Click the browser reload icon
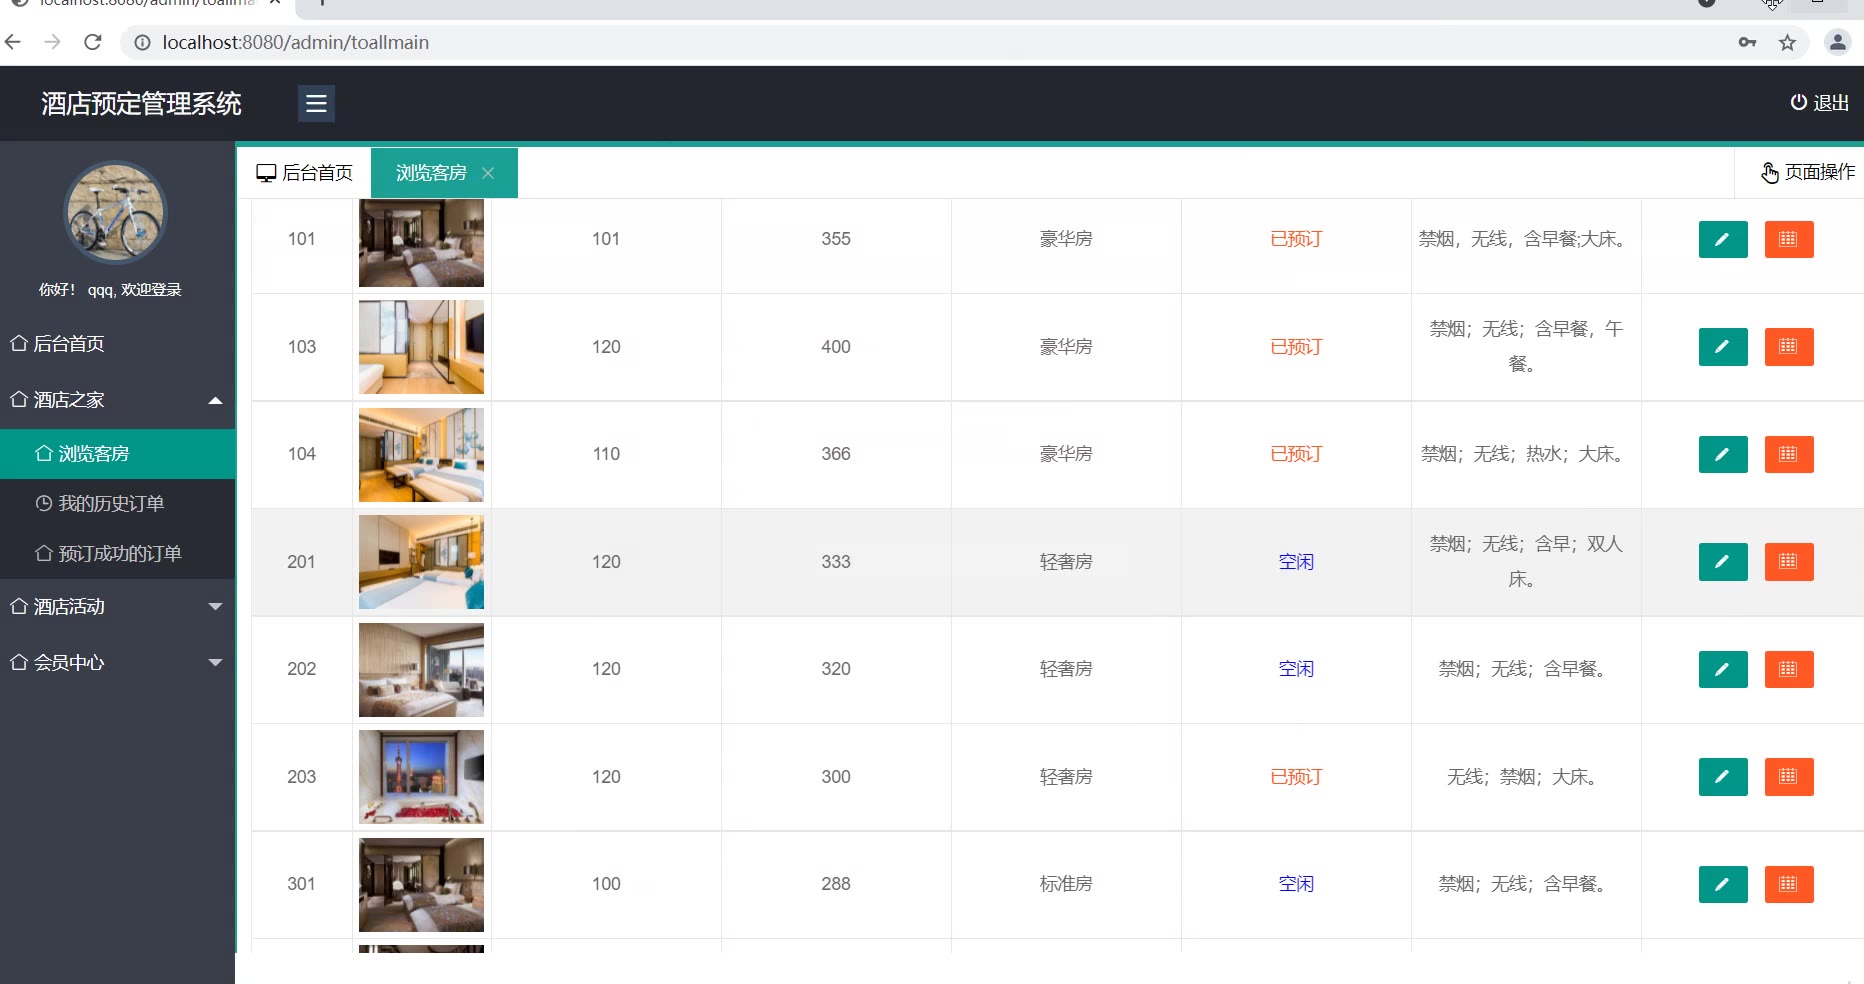Viewport: 1864px width, 984px height. coord(93,42)
